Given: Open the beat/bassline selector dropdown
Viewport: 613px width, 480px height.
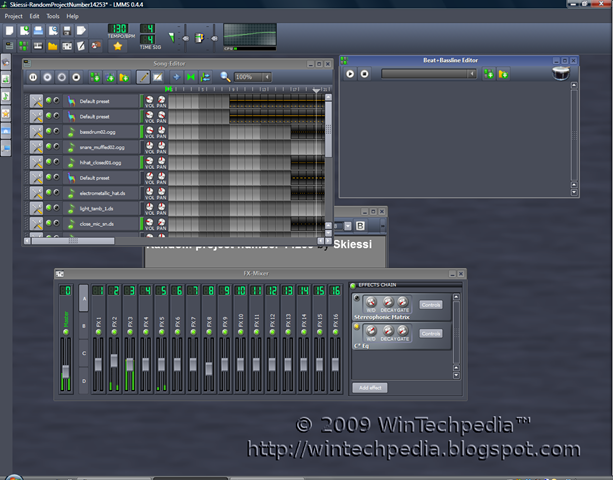Looking at the screenshot, I should click(472, 74).
